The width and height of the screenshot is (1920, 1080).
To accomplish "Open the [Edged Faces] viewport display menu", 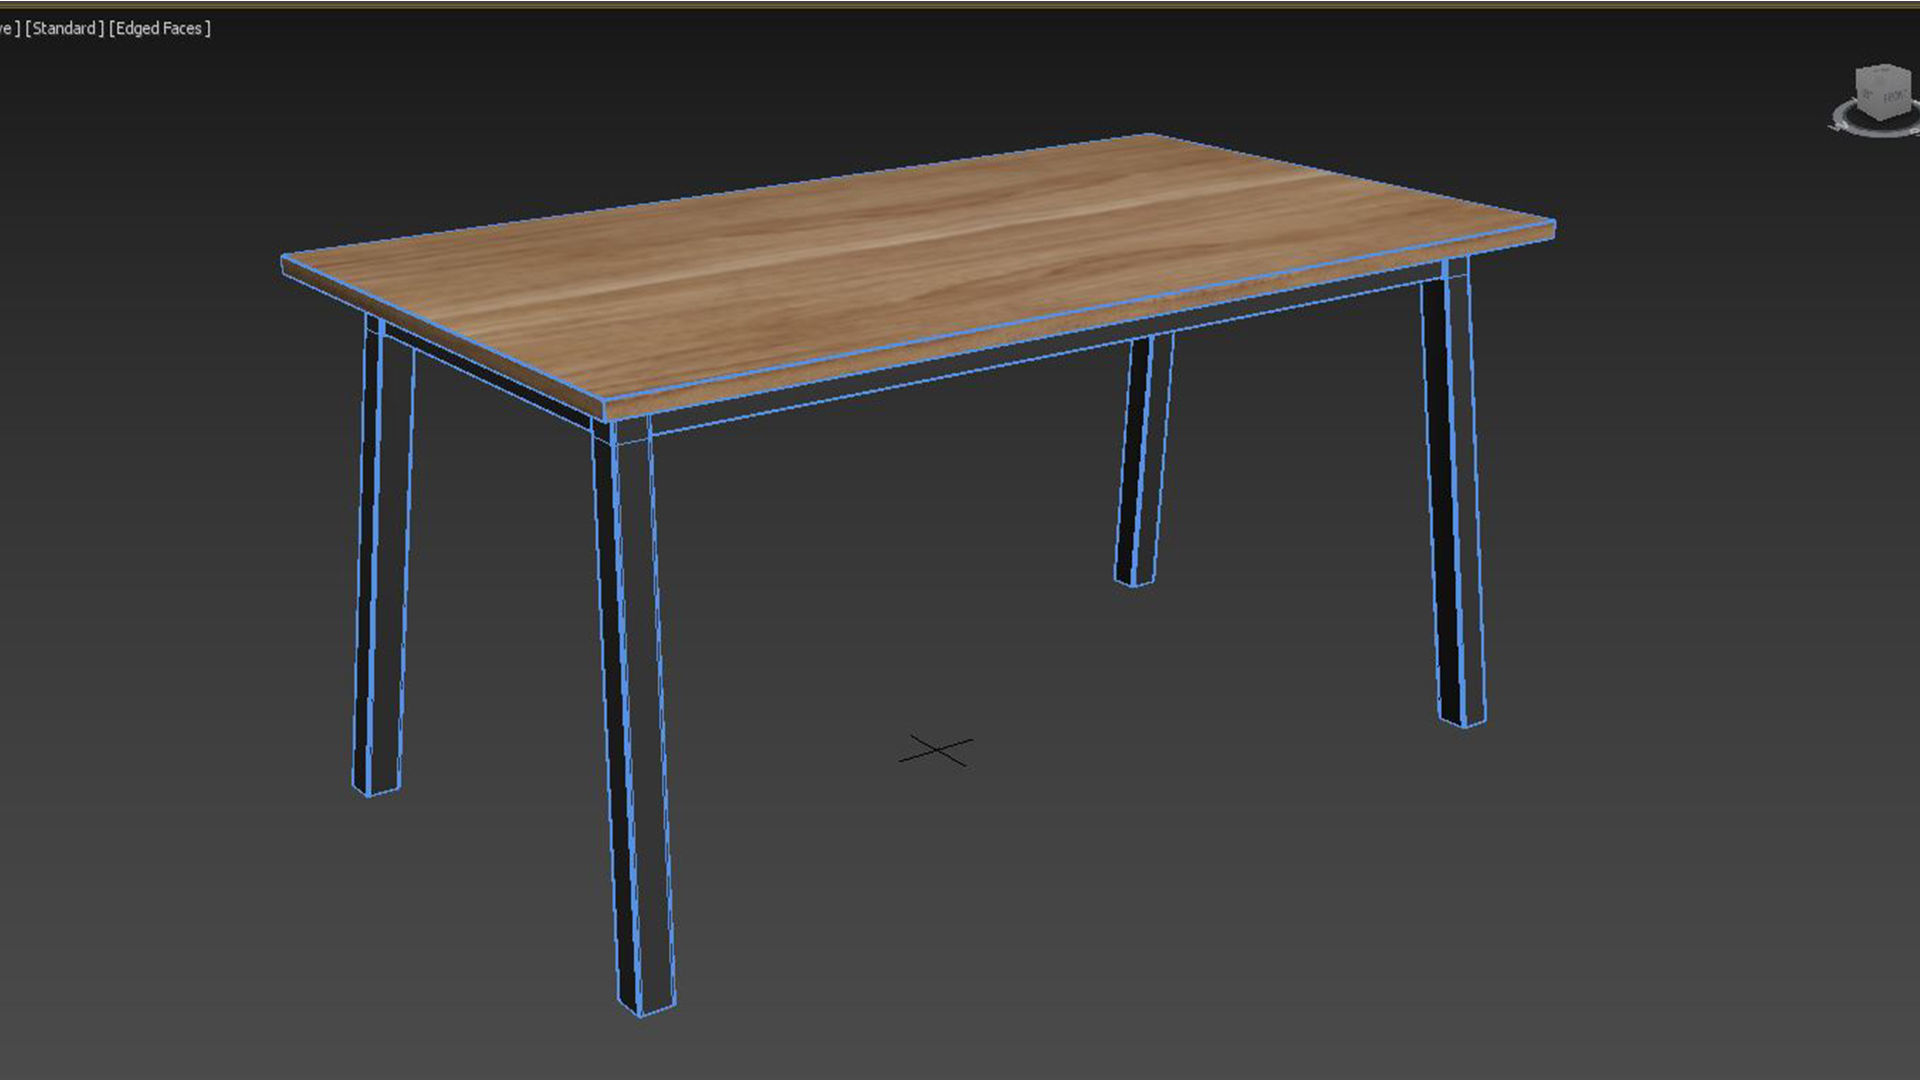I will click(x=159, y=28).
